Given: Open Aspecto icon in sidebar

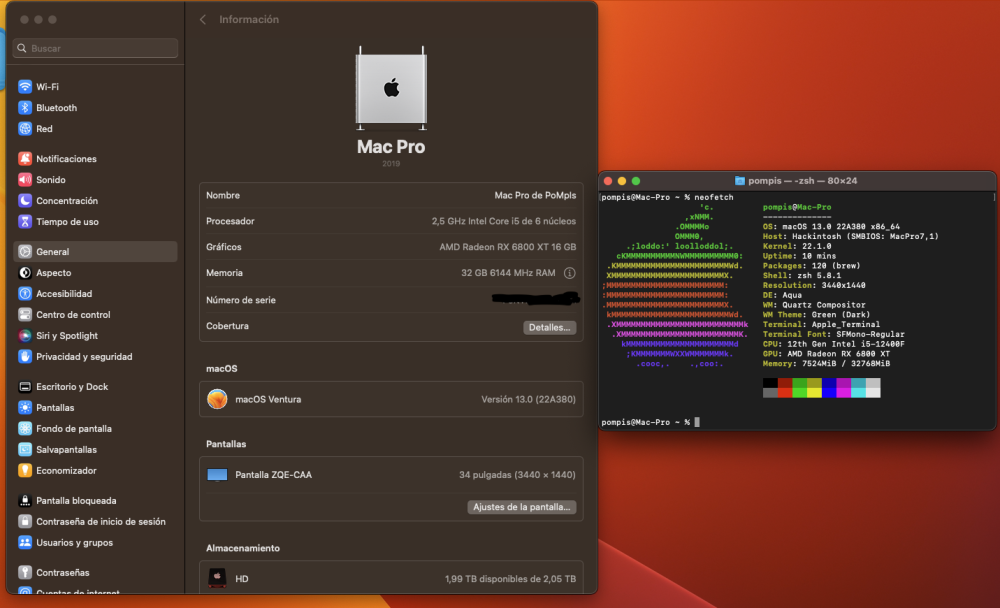Looking at the screenshot, I should [25, 273].
